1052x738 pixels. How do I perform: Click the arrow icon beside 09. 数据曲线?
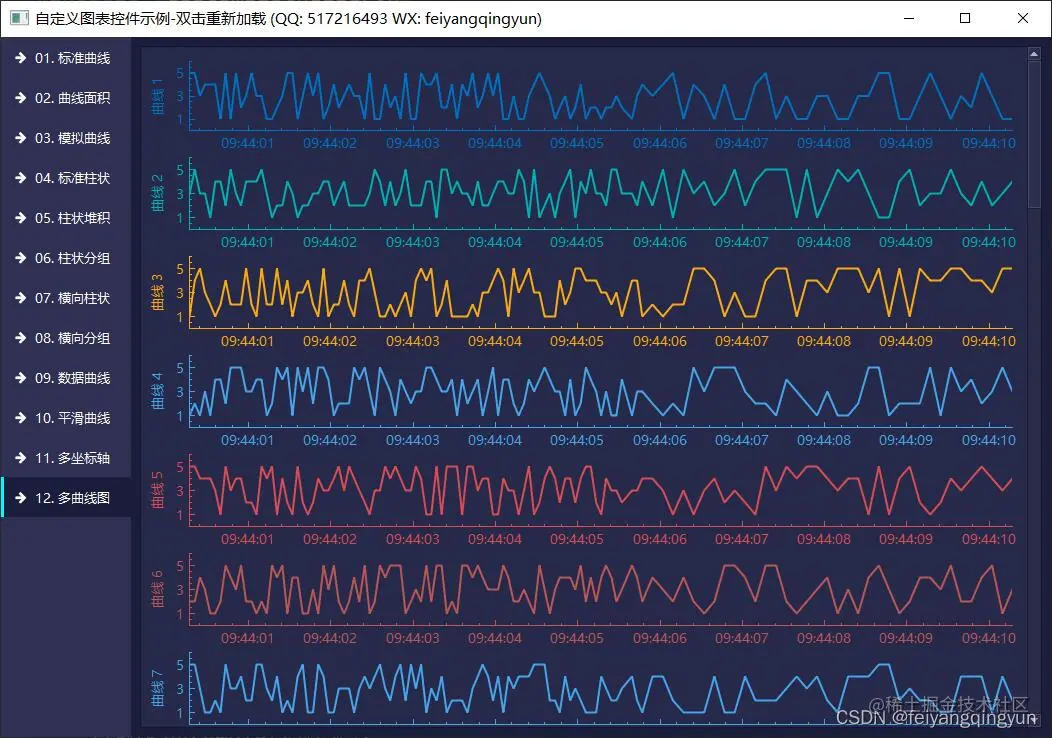[21, 378]
